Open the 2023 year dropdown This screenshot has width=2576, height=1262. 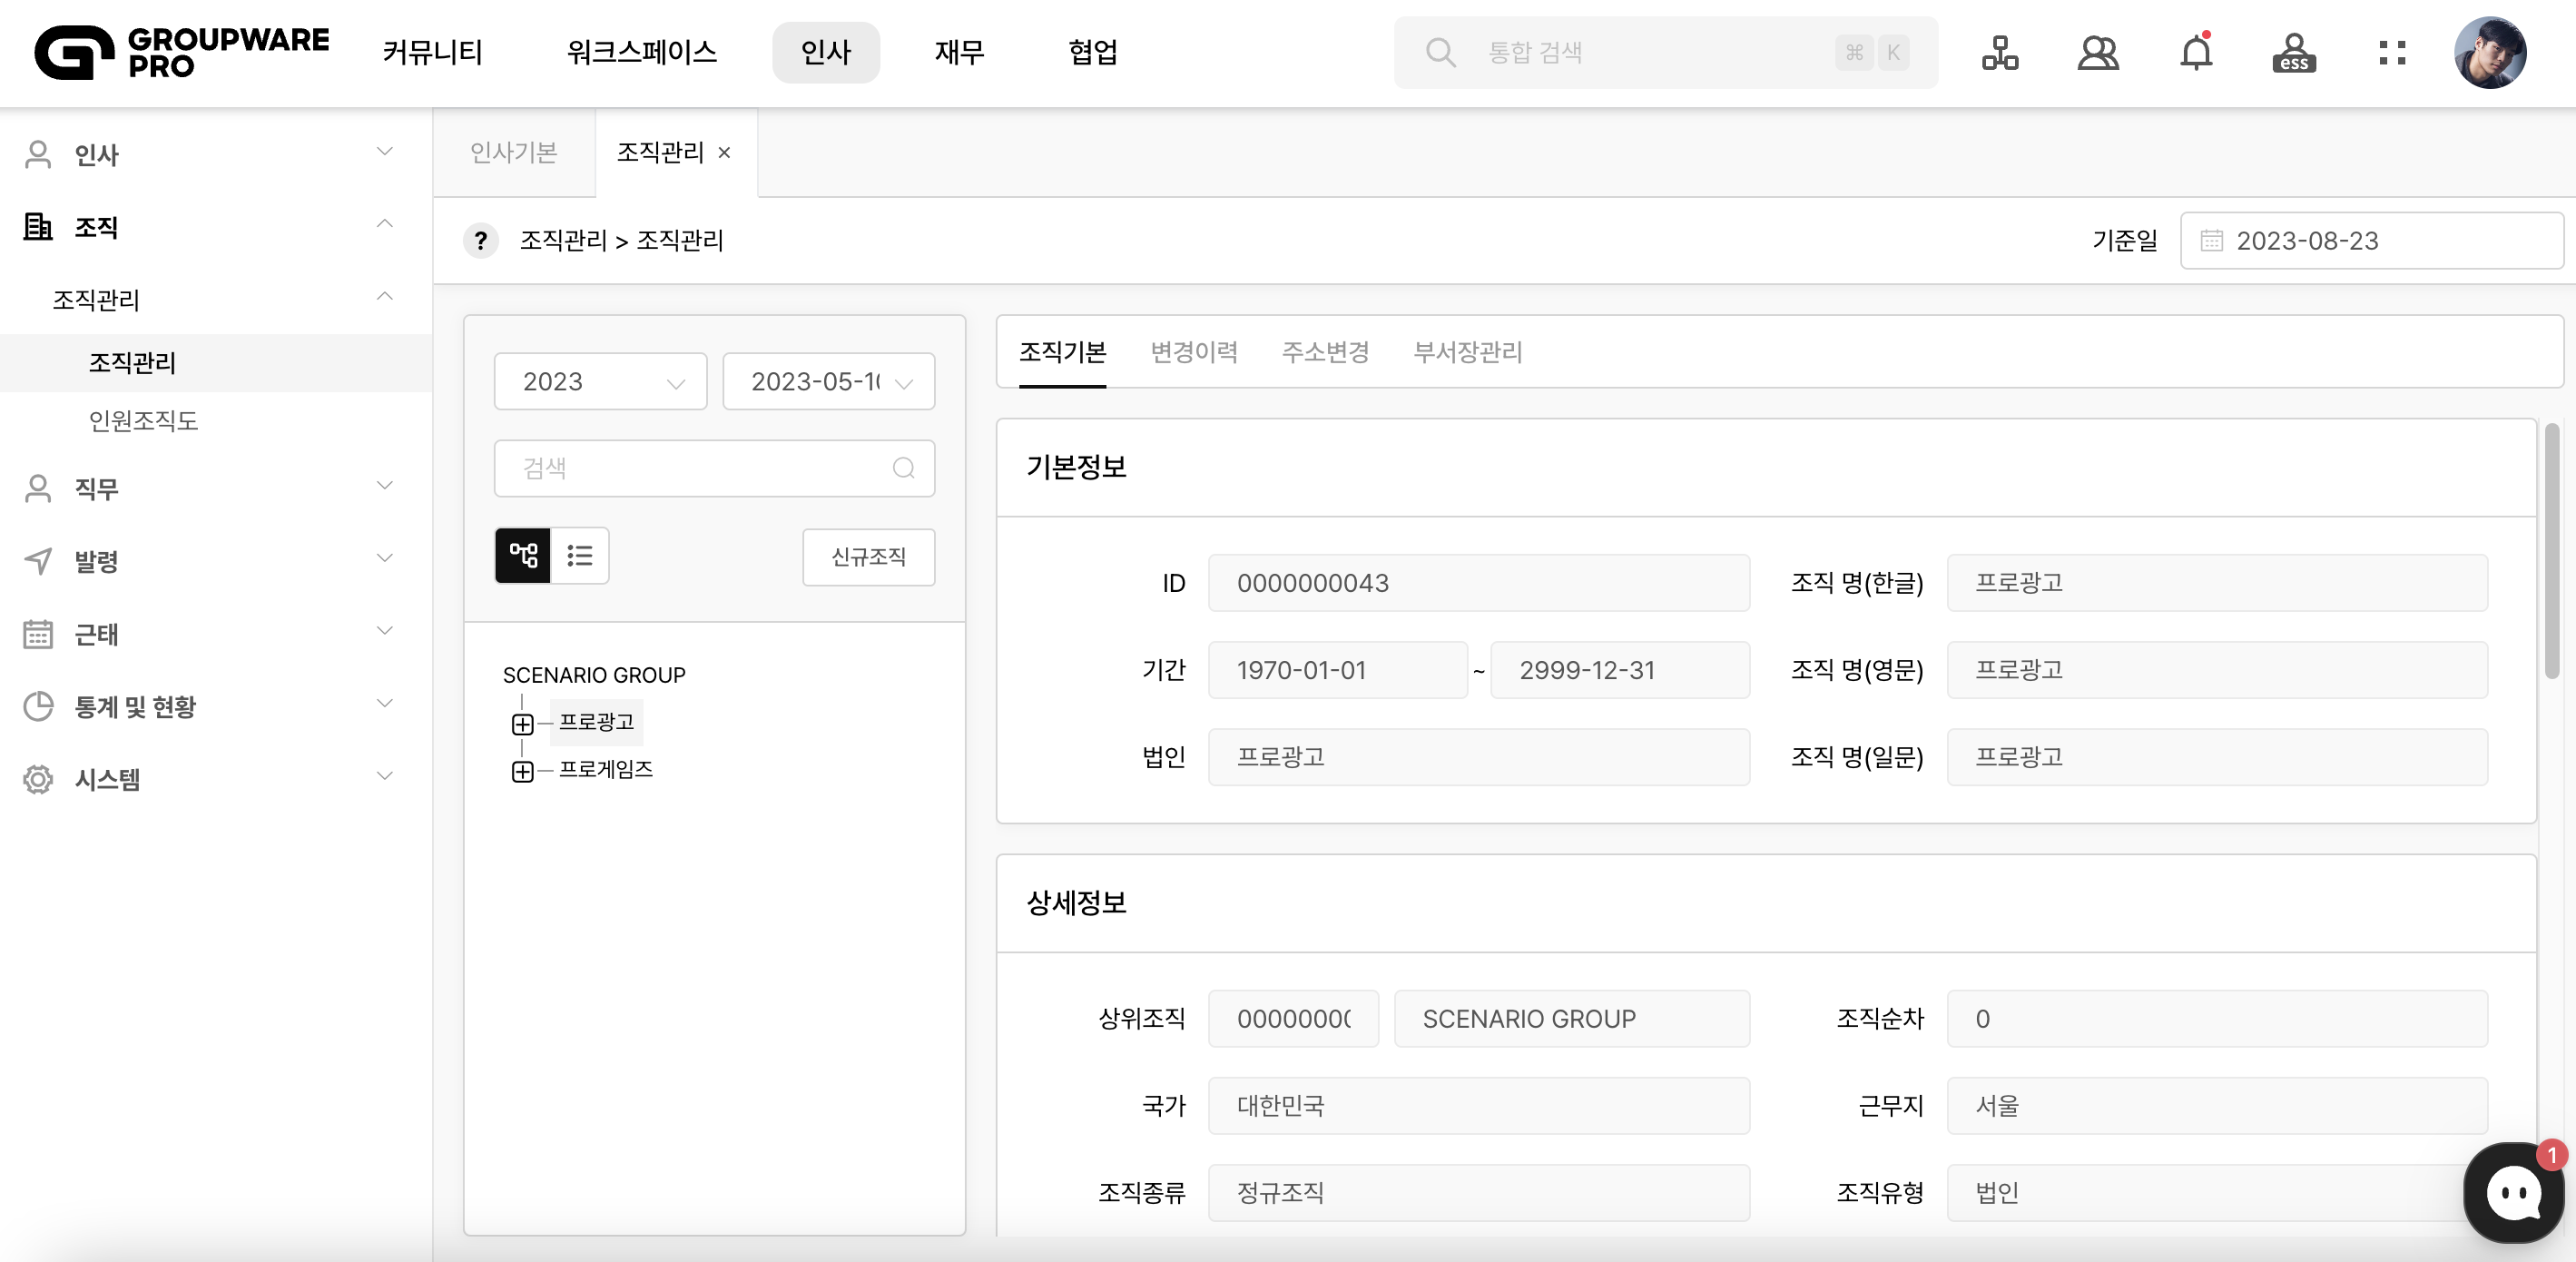600,382
